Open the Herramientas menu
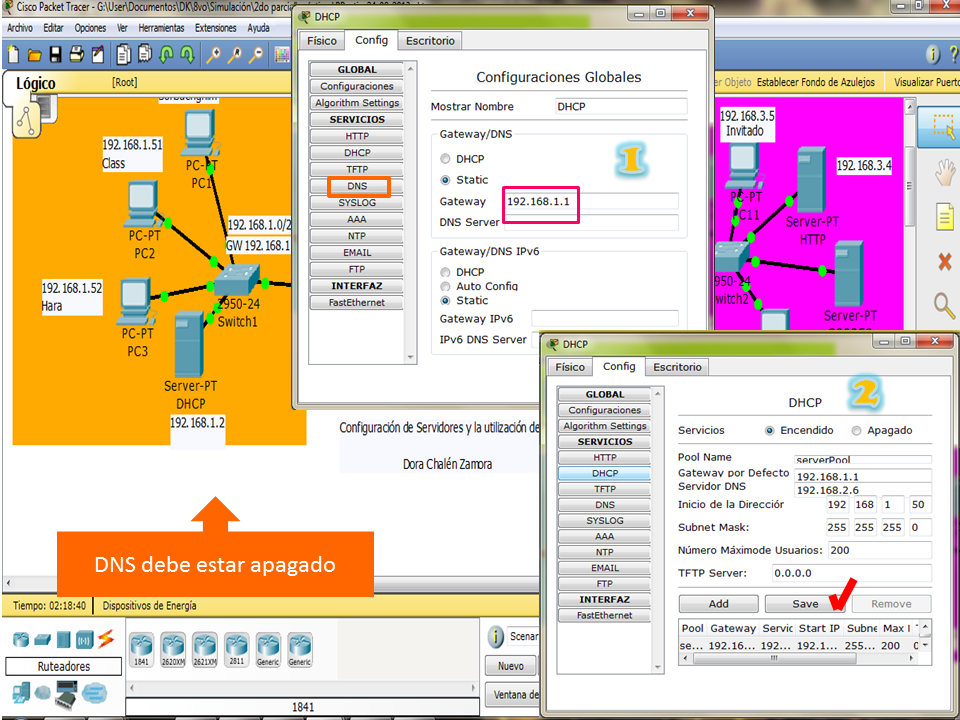The height and width of the screenshot is (720, 960). point(161,28)
